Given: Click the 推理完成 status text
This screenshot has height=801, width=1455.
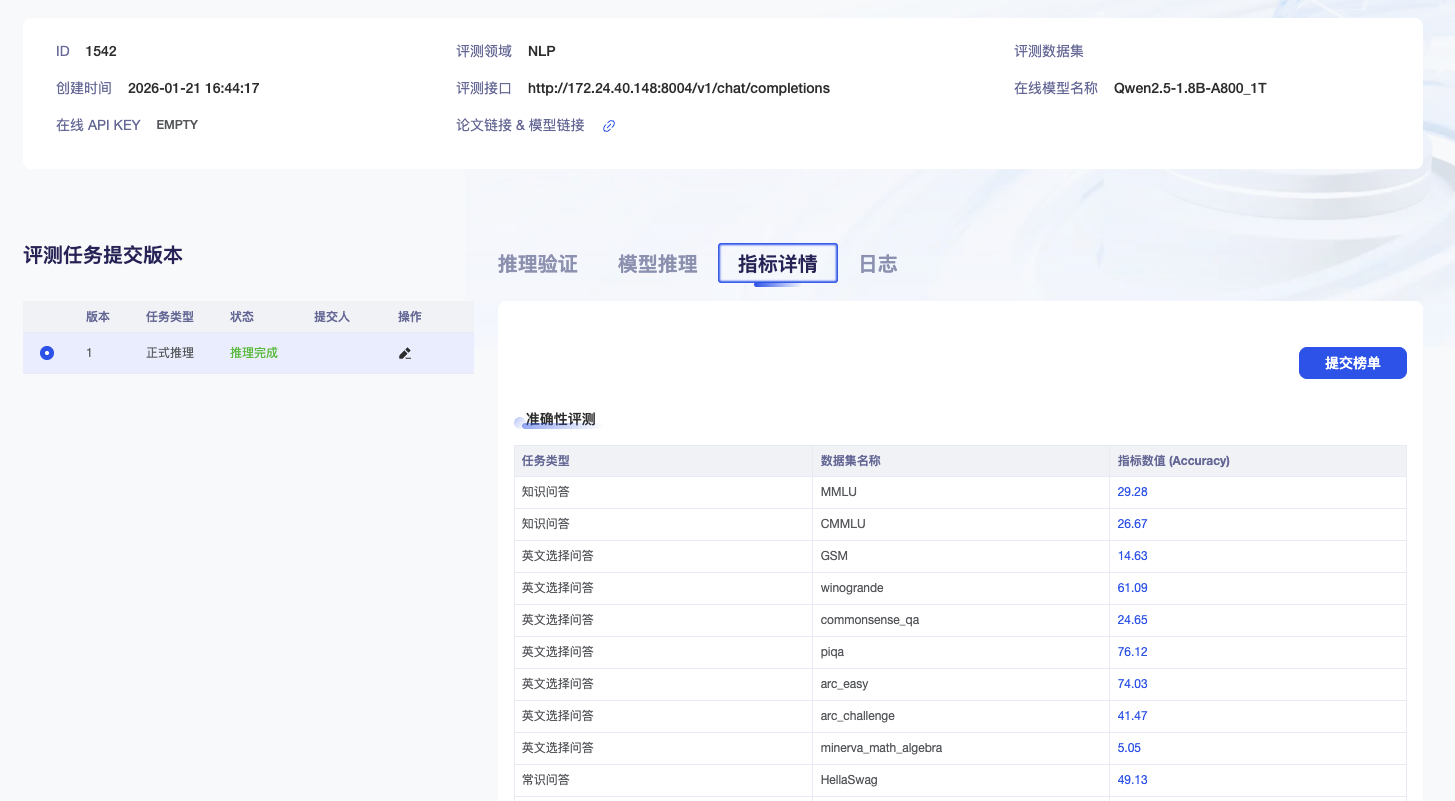Looking at the screenshot, I should point(253,353).
